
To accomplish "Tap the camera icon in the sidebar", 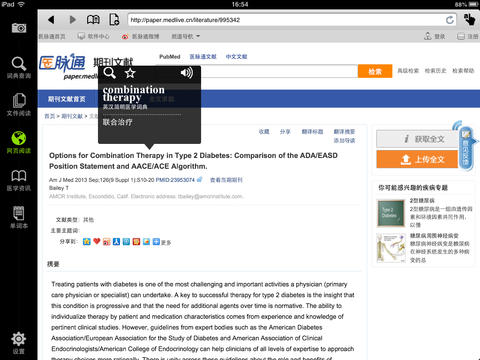I will click(19, 28).
